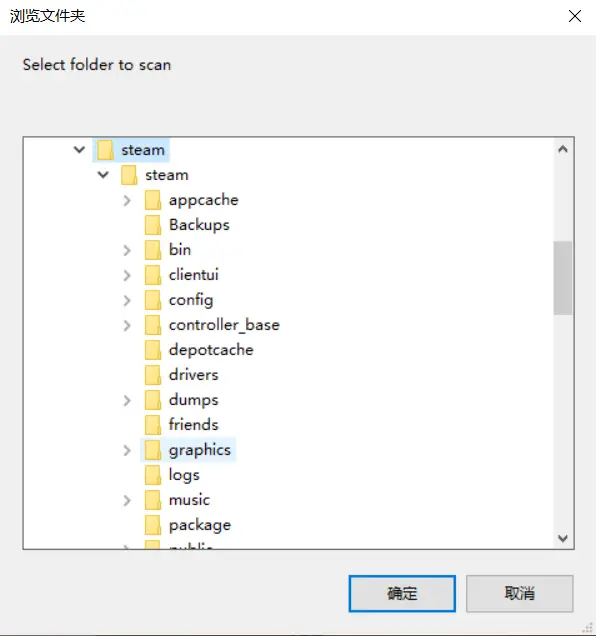Expand the appcache folder

[127, 200]
